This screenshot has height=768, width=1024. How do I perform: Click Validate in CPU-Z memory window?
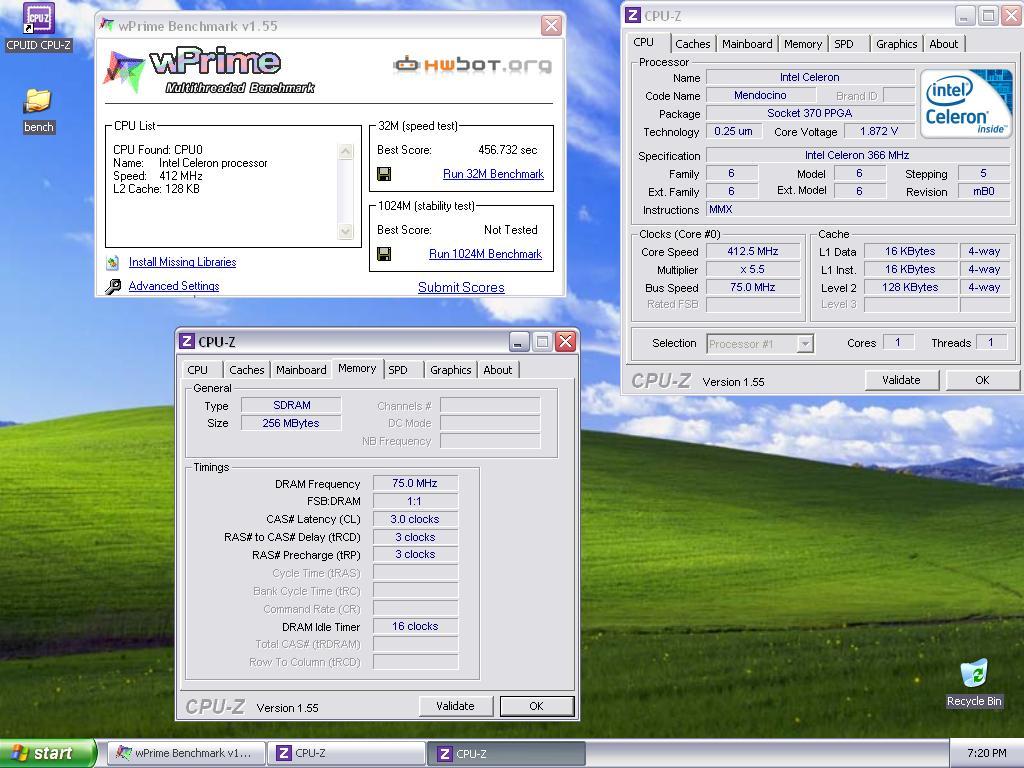(455, 706)
